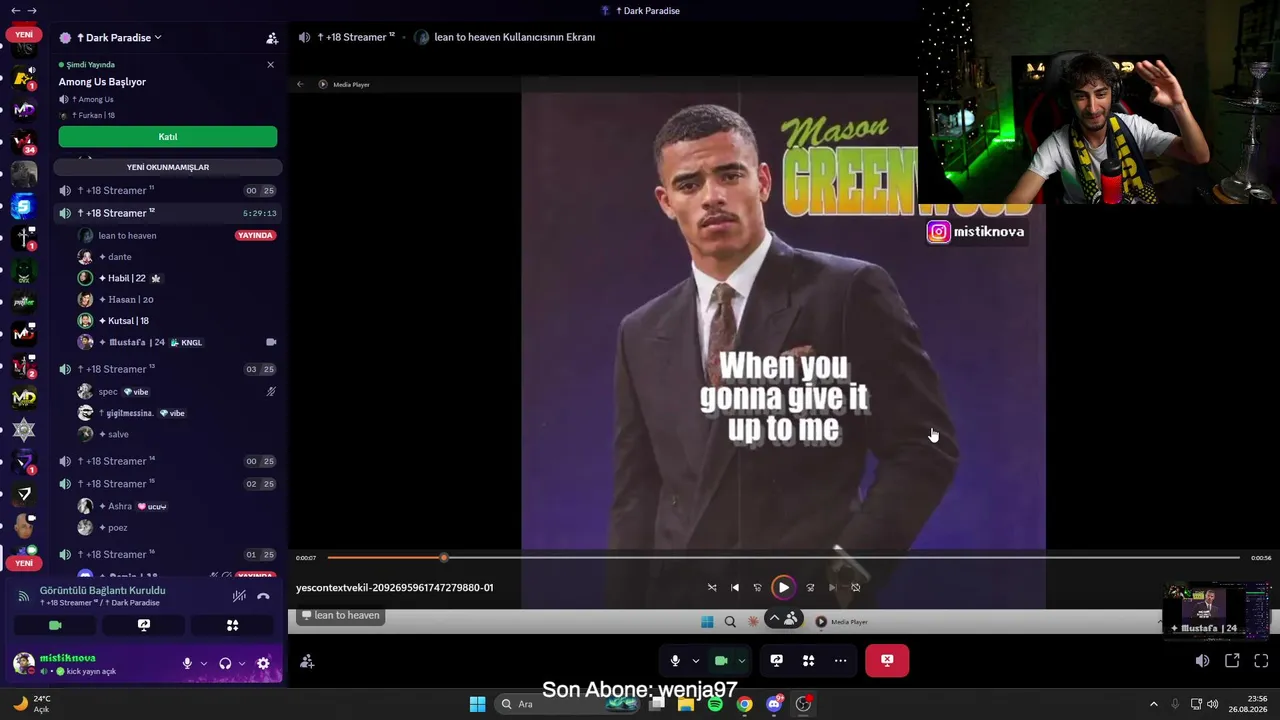The height and width of the screenshot is (720, 1280).
Task: Stop watching stream with the red button
Action: coord(887,661)
